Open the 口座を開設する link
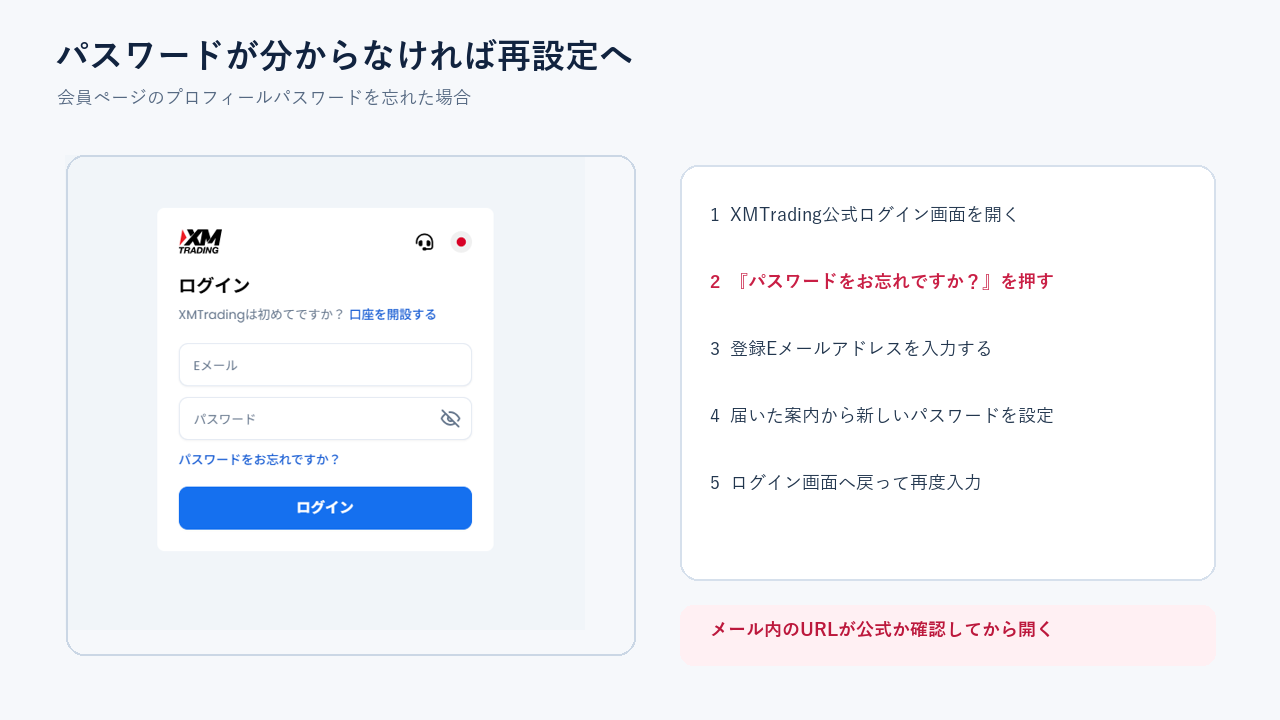 coord(393,314)
